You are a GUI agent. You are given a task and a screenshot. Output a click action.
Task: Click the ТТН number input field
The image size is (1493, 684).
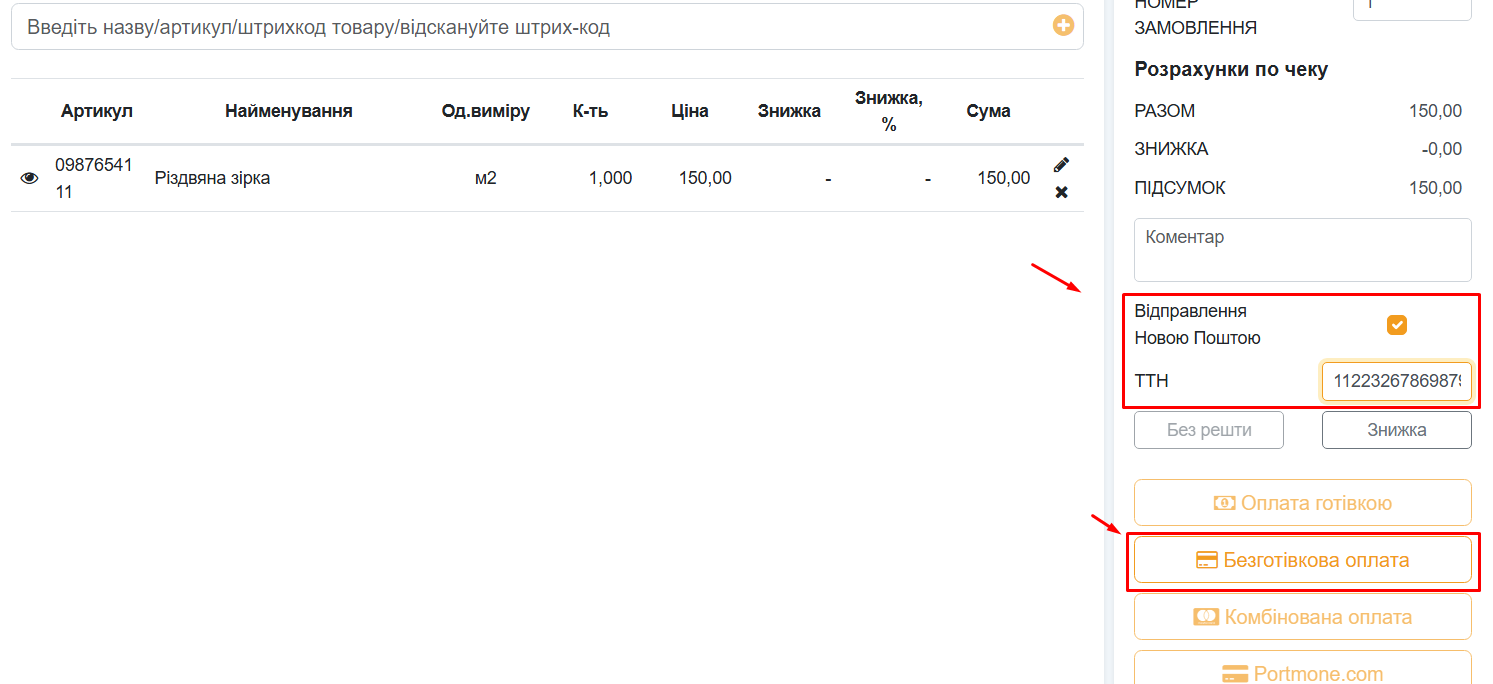(x=1396, y=381)
